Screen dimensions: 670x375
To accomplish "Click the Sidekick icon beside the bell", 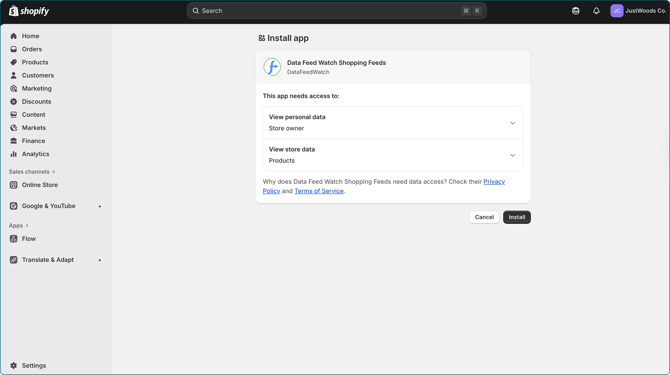I will (x=576, y=11).
